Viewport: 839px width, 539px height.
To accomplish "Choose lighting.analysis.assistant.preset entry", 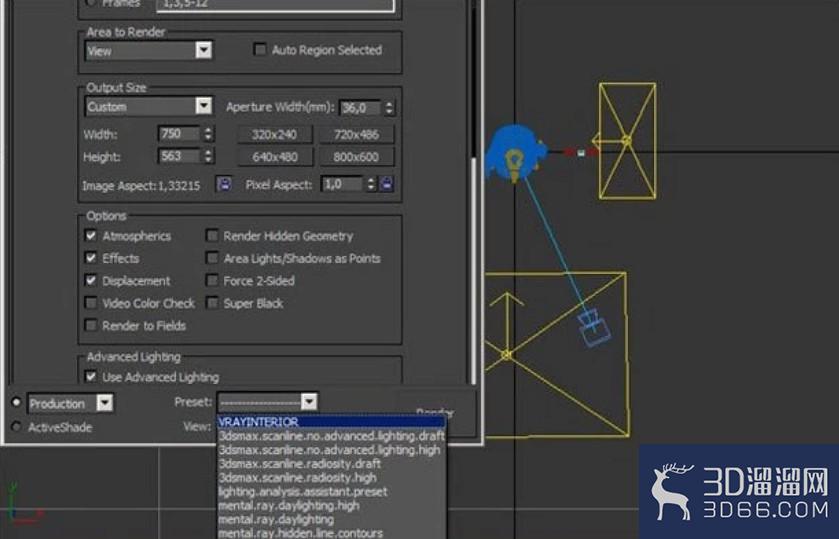I will [x=331, y=491].
